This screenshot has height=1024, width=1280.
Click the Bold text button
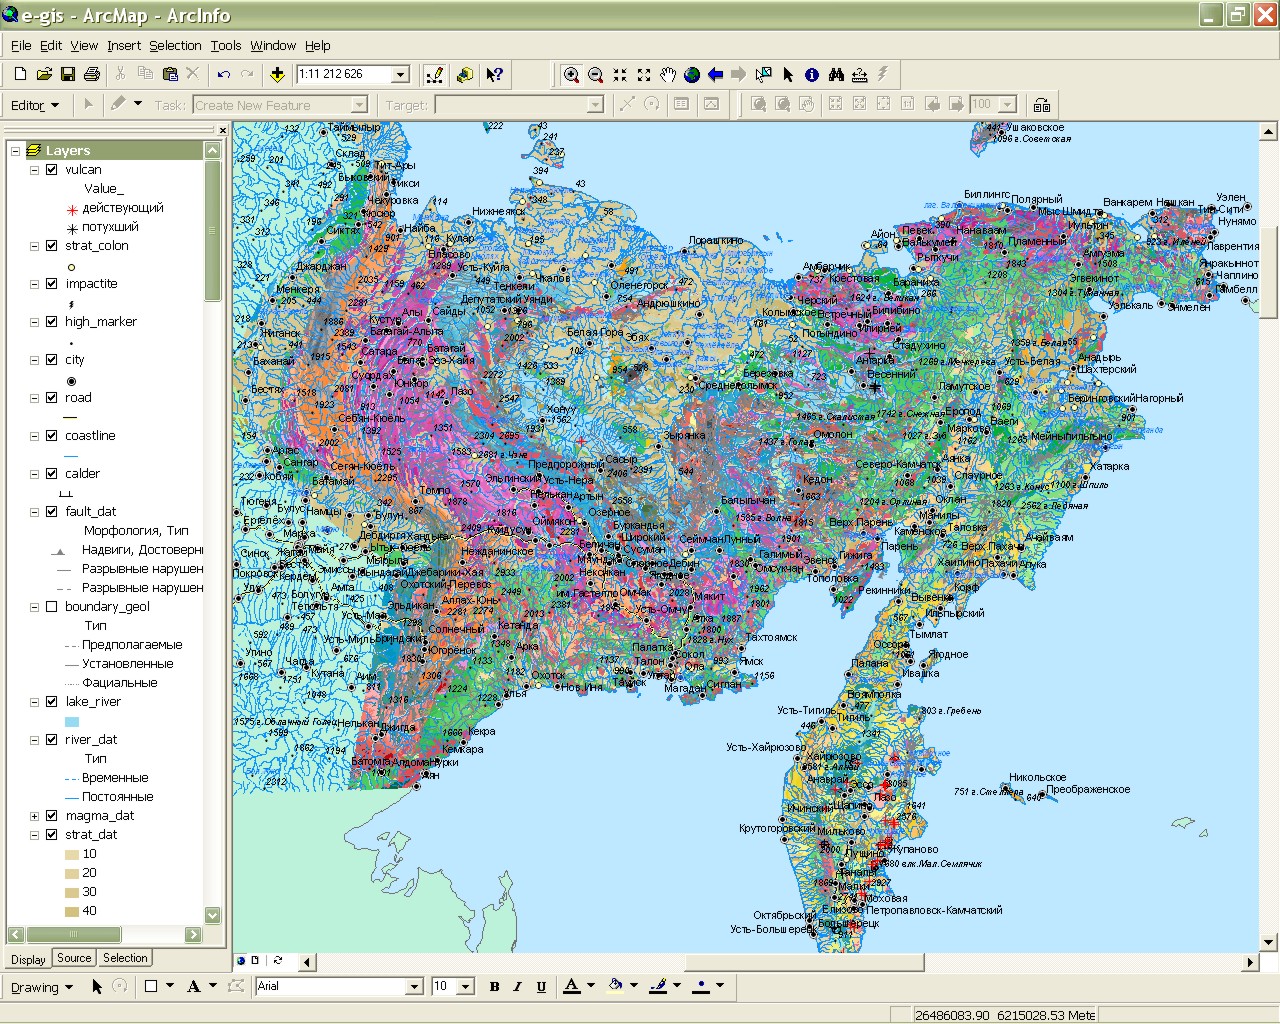(494, 987)
